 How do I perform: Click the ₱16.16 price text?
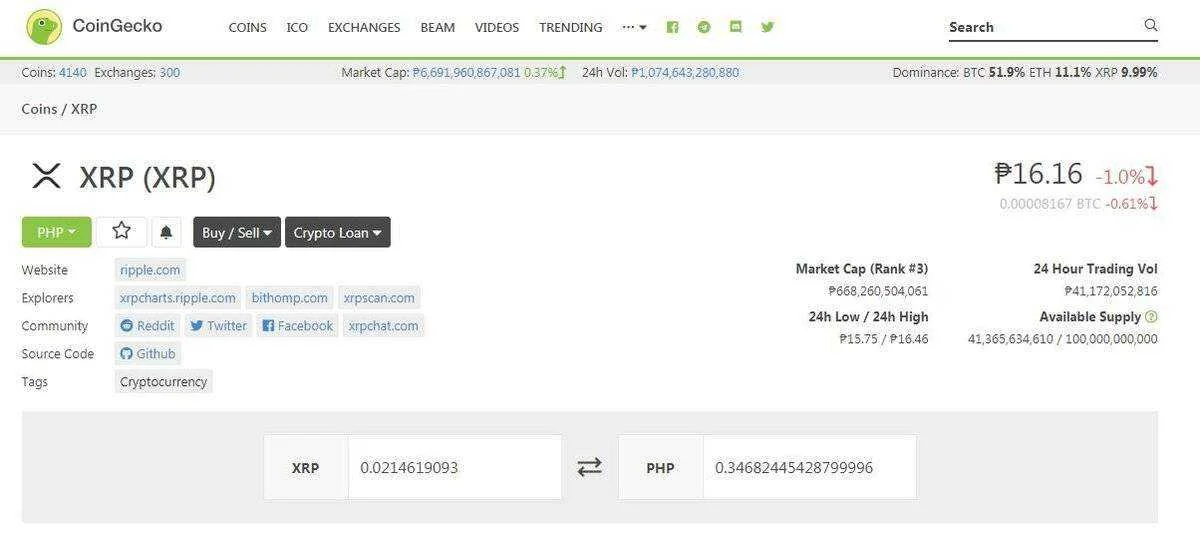(x=1038, y=174)
